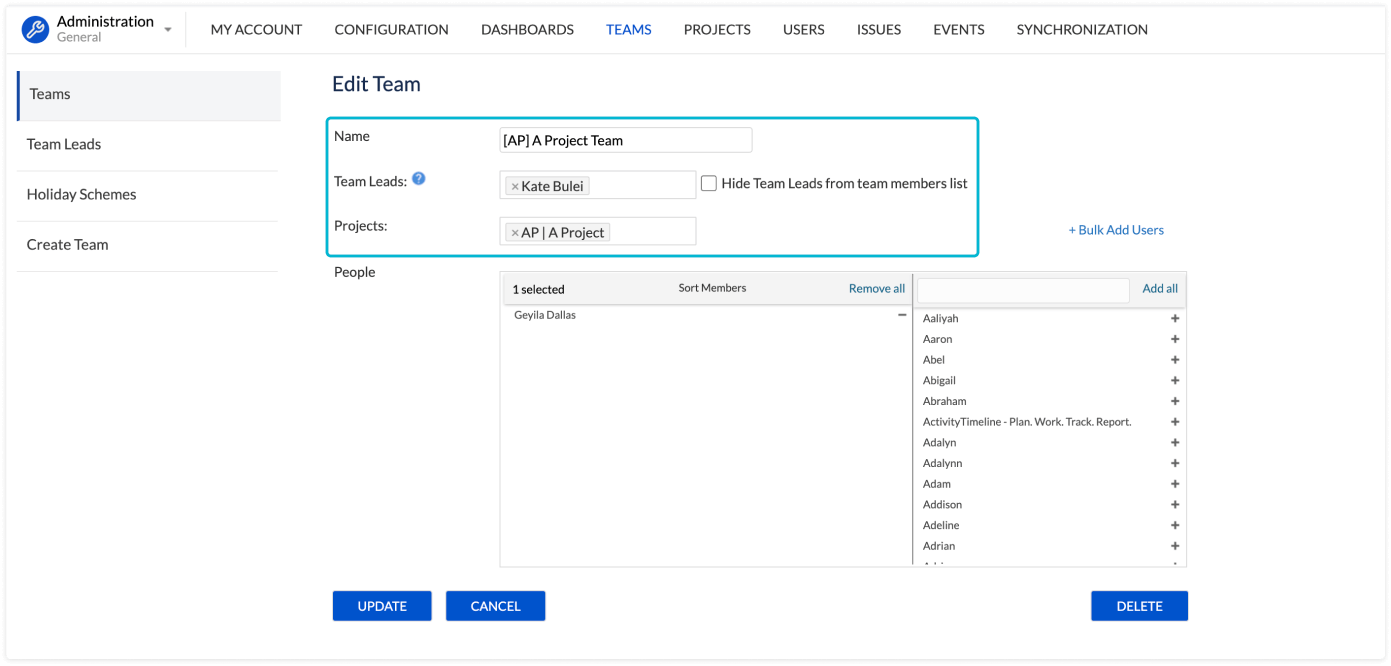This screenshot has width=1391, height=666.
Task: Add Adeline using plus icon
Action: (1175, 526)
